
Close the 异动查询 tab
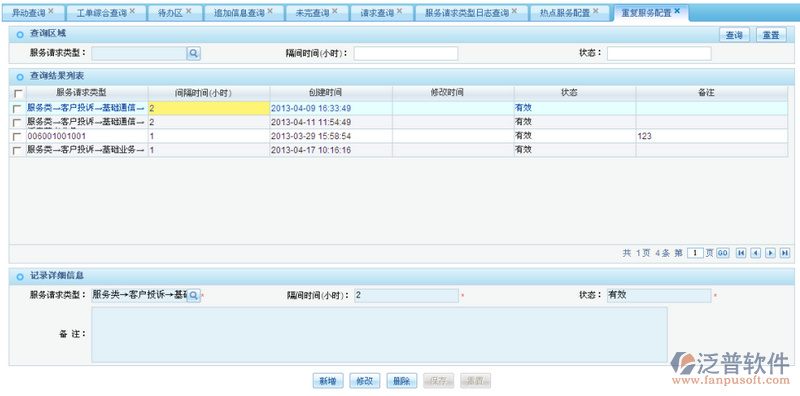[51, 11]
